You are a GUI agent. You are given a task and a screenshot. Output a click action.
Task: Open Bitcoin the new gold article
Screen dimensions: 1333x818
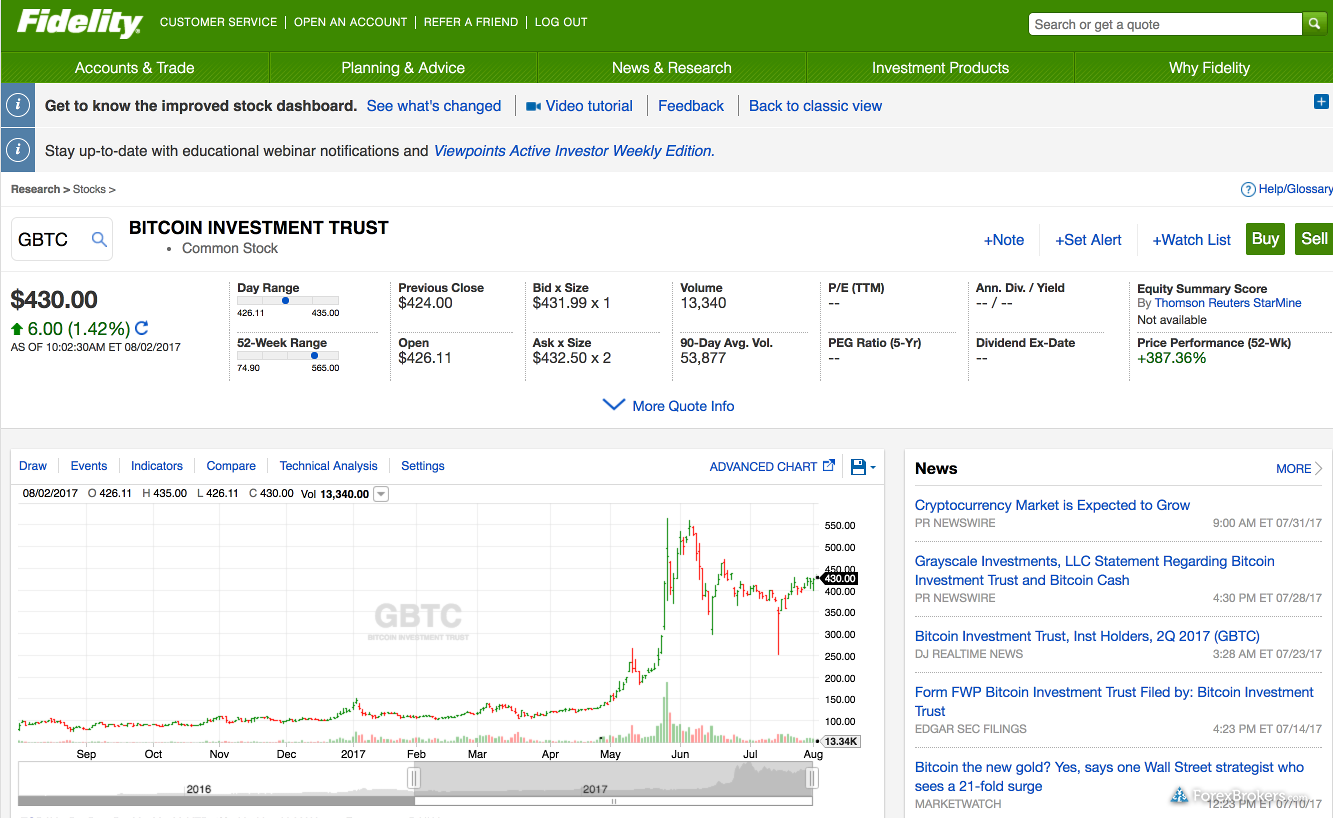[x=1109, y=777]
